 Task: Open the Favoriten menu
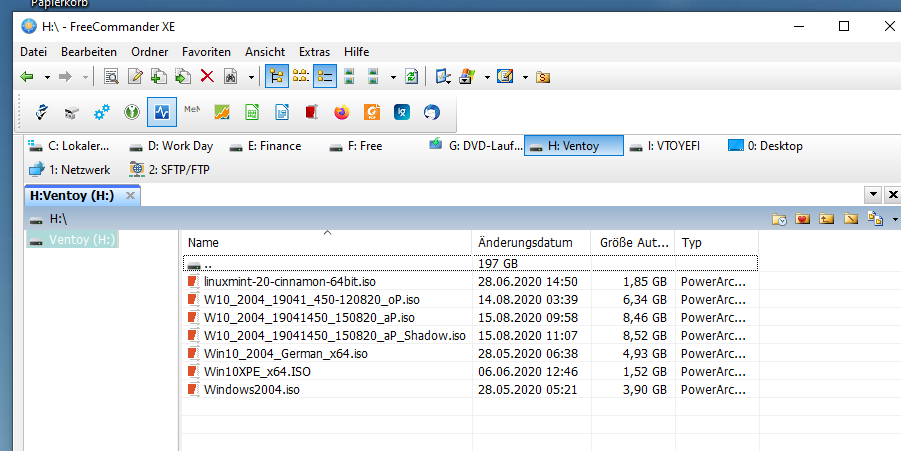[206, 52]
